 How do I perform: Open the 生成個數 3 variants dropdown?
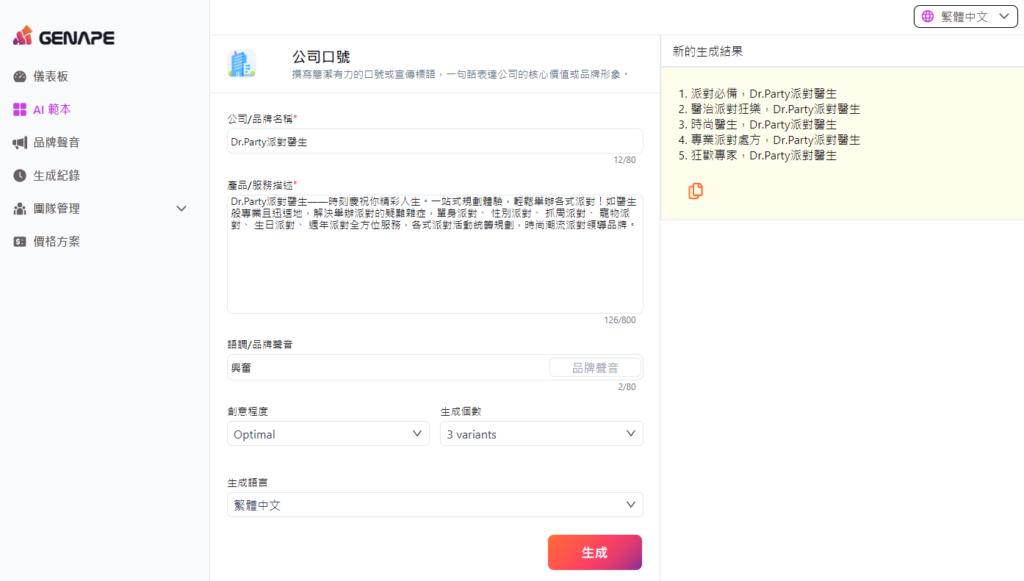(541, 433)
